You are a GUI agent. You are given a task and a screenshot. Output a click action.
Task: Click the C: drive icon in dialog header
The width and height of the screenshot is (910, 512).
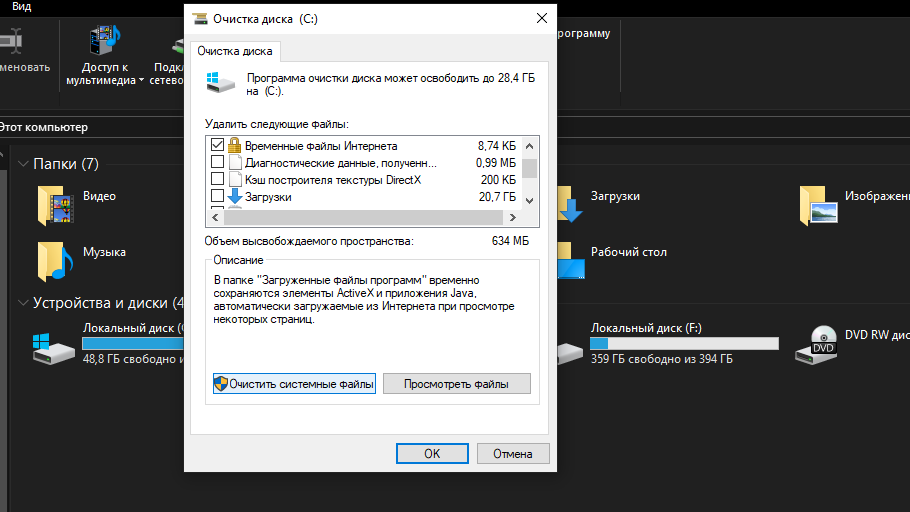point(221,83)
